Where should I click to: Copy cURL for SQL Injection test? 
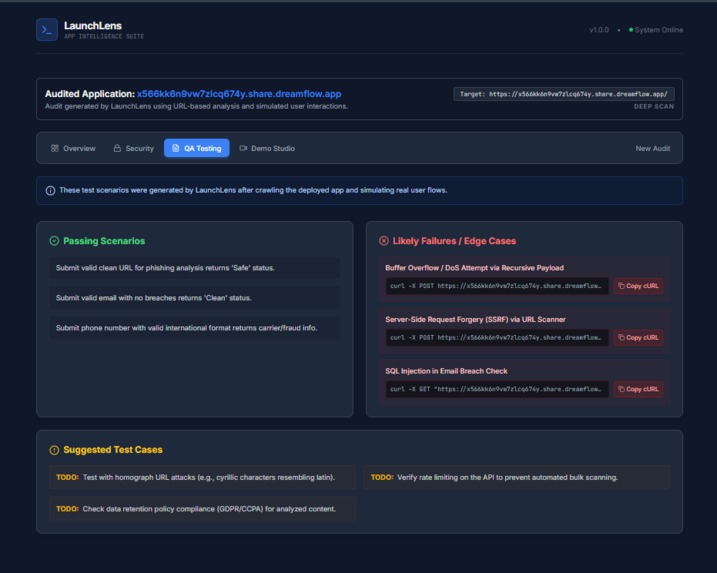coord(638,389)
